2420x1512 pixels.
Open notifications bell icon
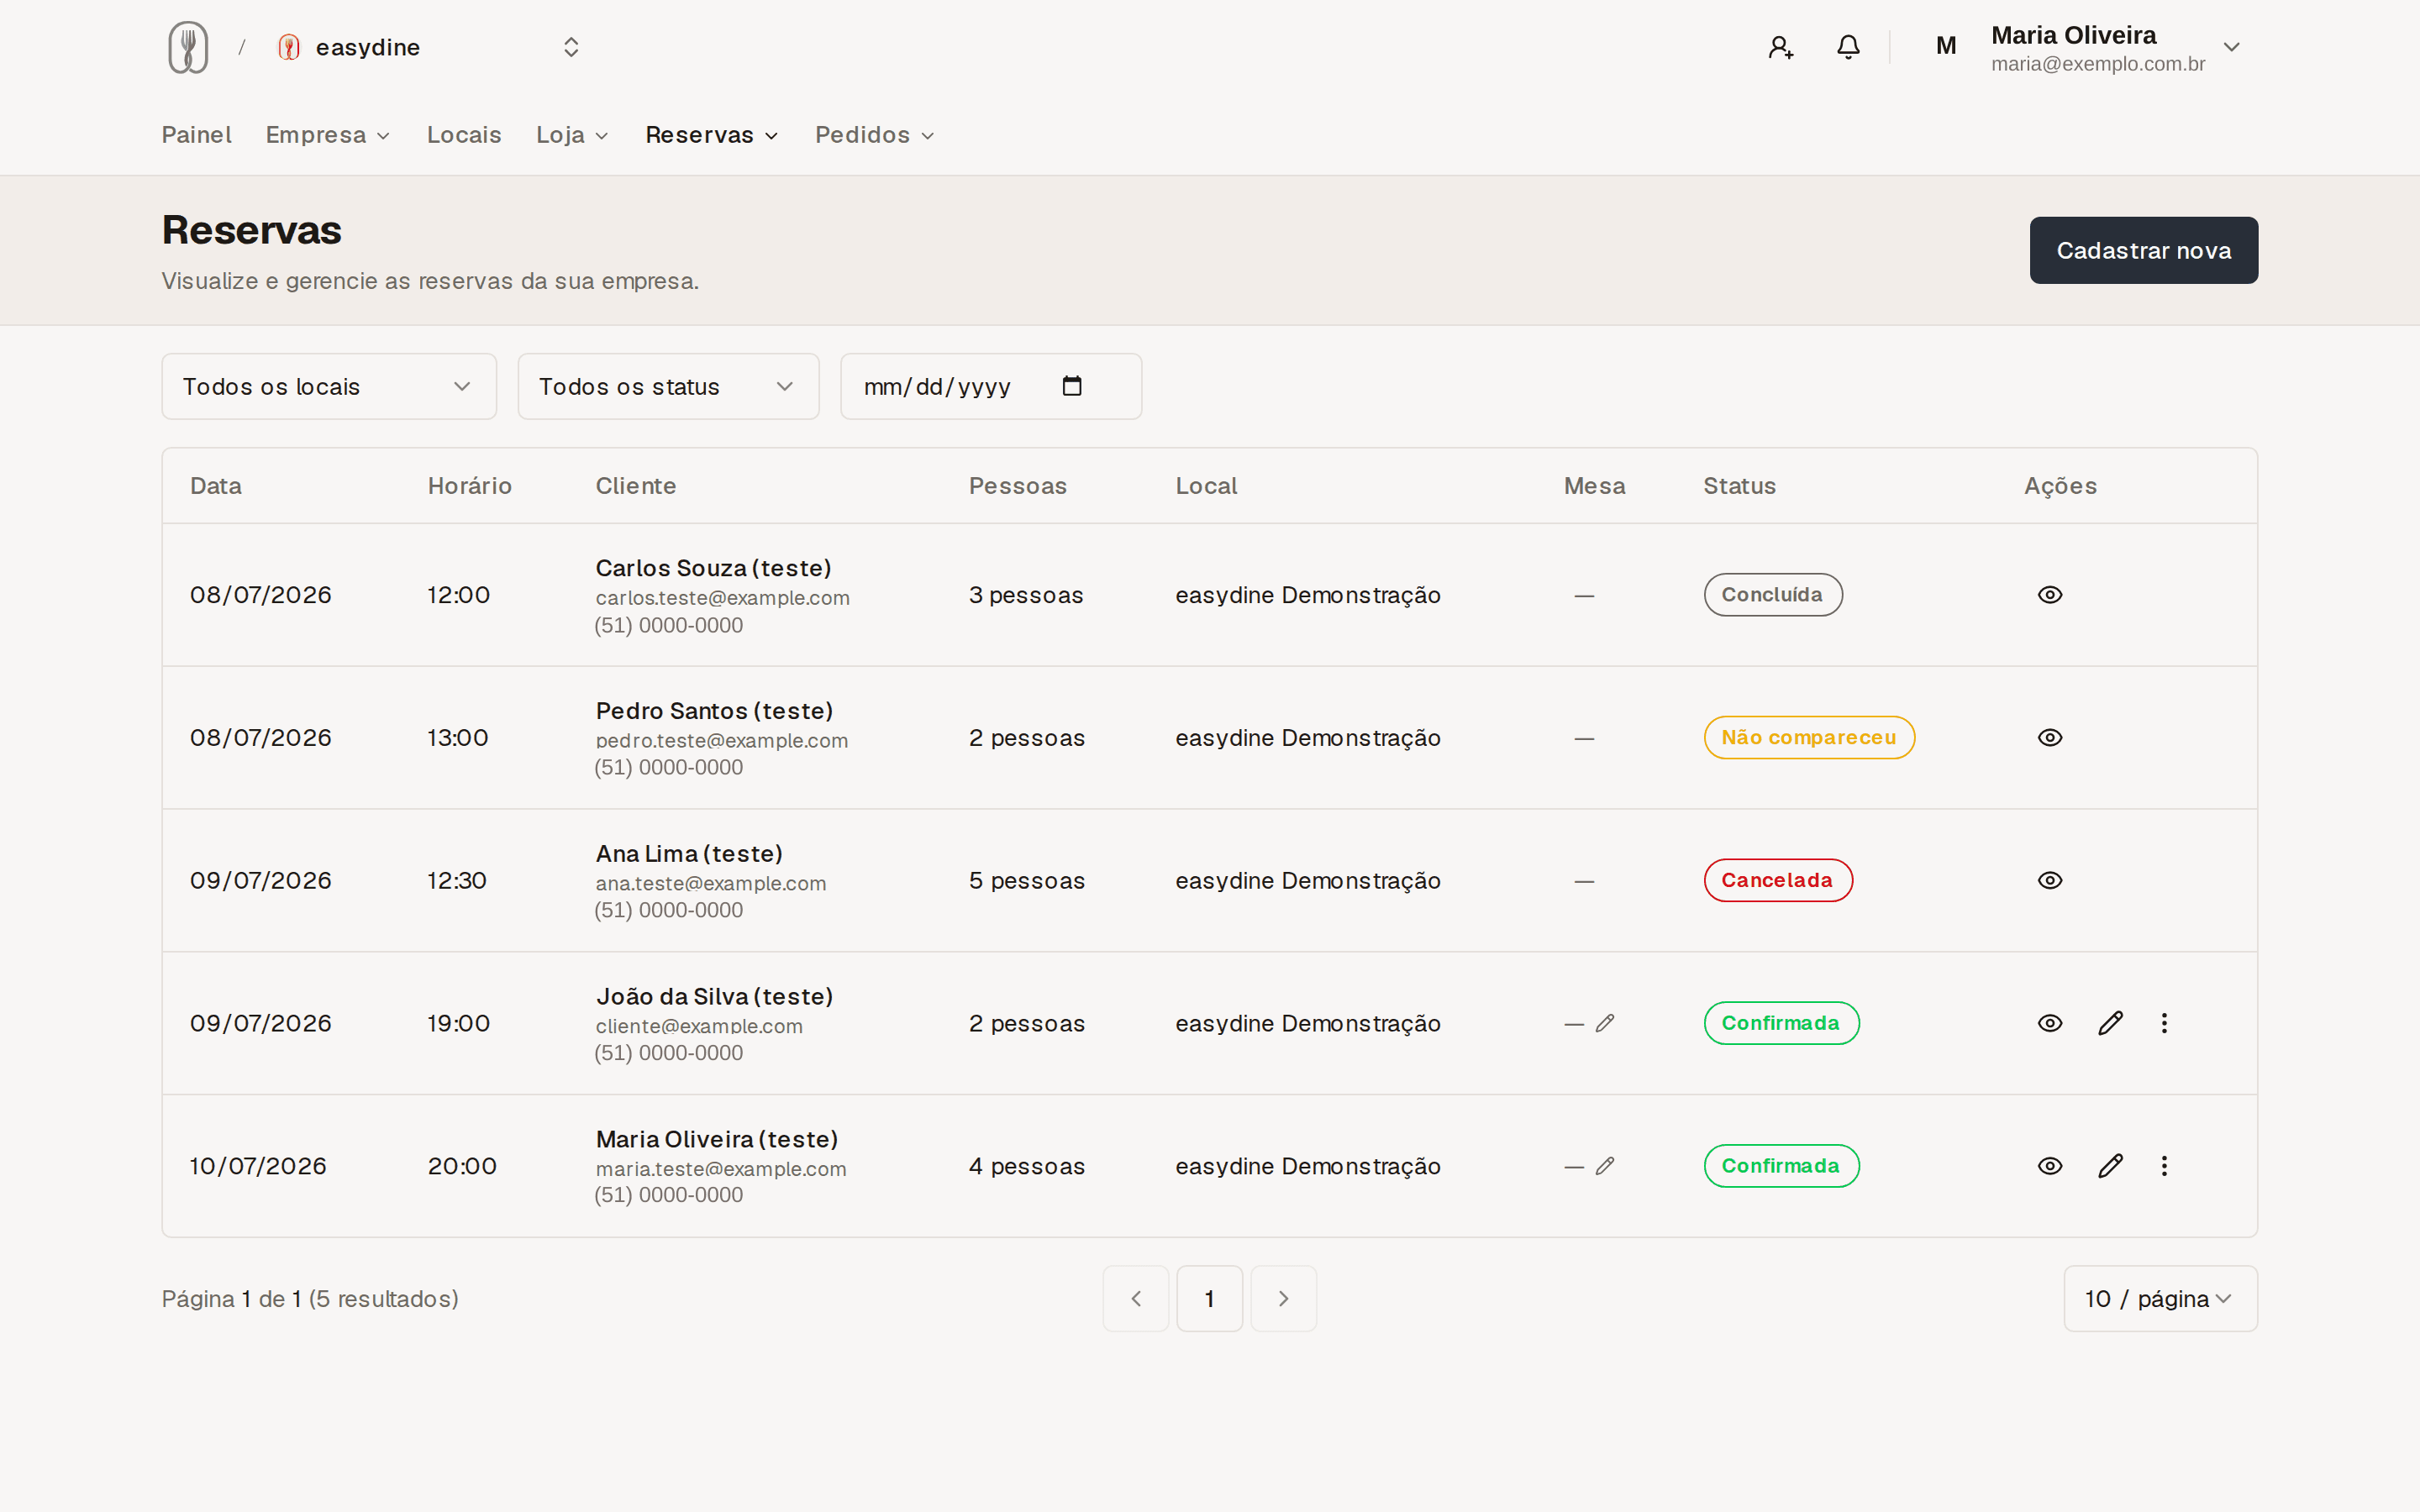pyautogui.click(x=1848, y=47)
